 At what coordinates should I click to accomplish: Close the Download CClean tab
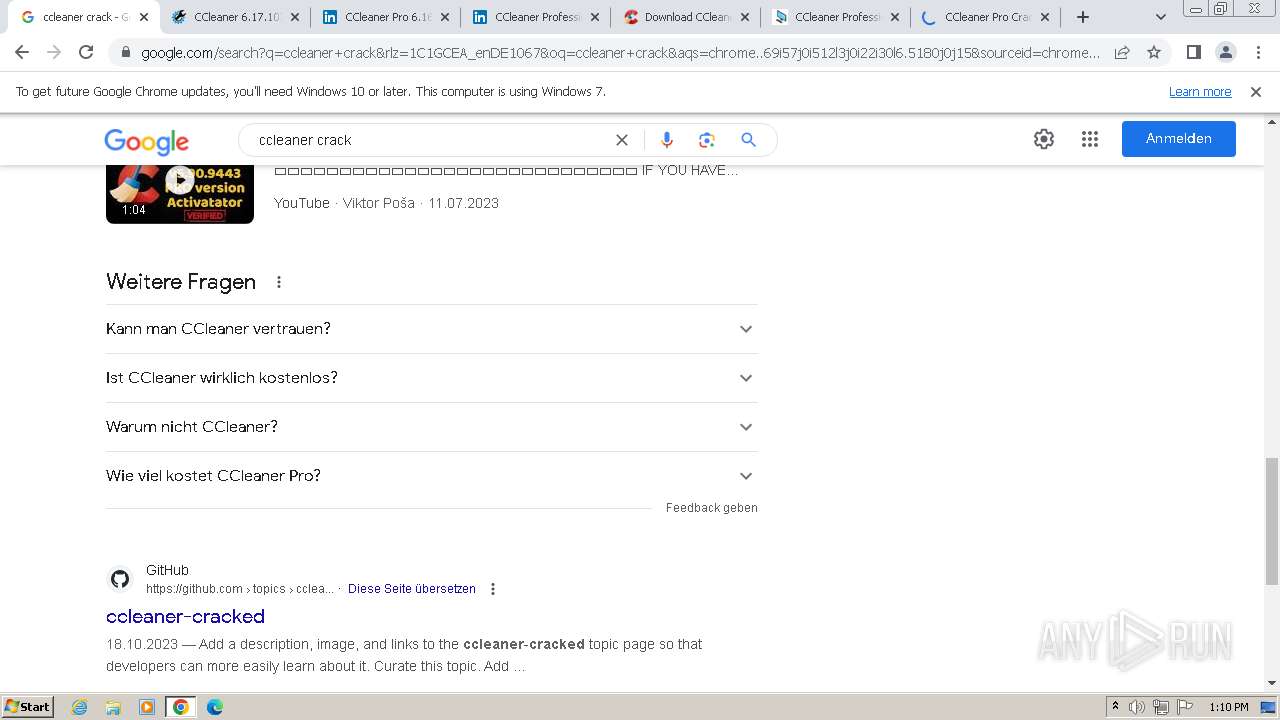[x=745, y=17]
